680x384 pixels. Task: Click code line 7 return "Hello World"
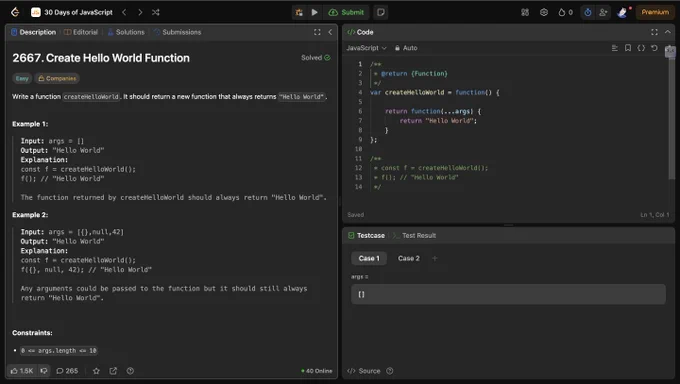(x=438, y=121)
